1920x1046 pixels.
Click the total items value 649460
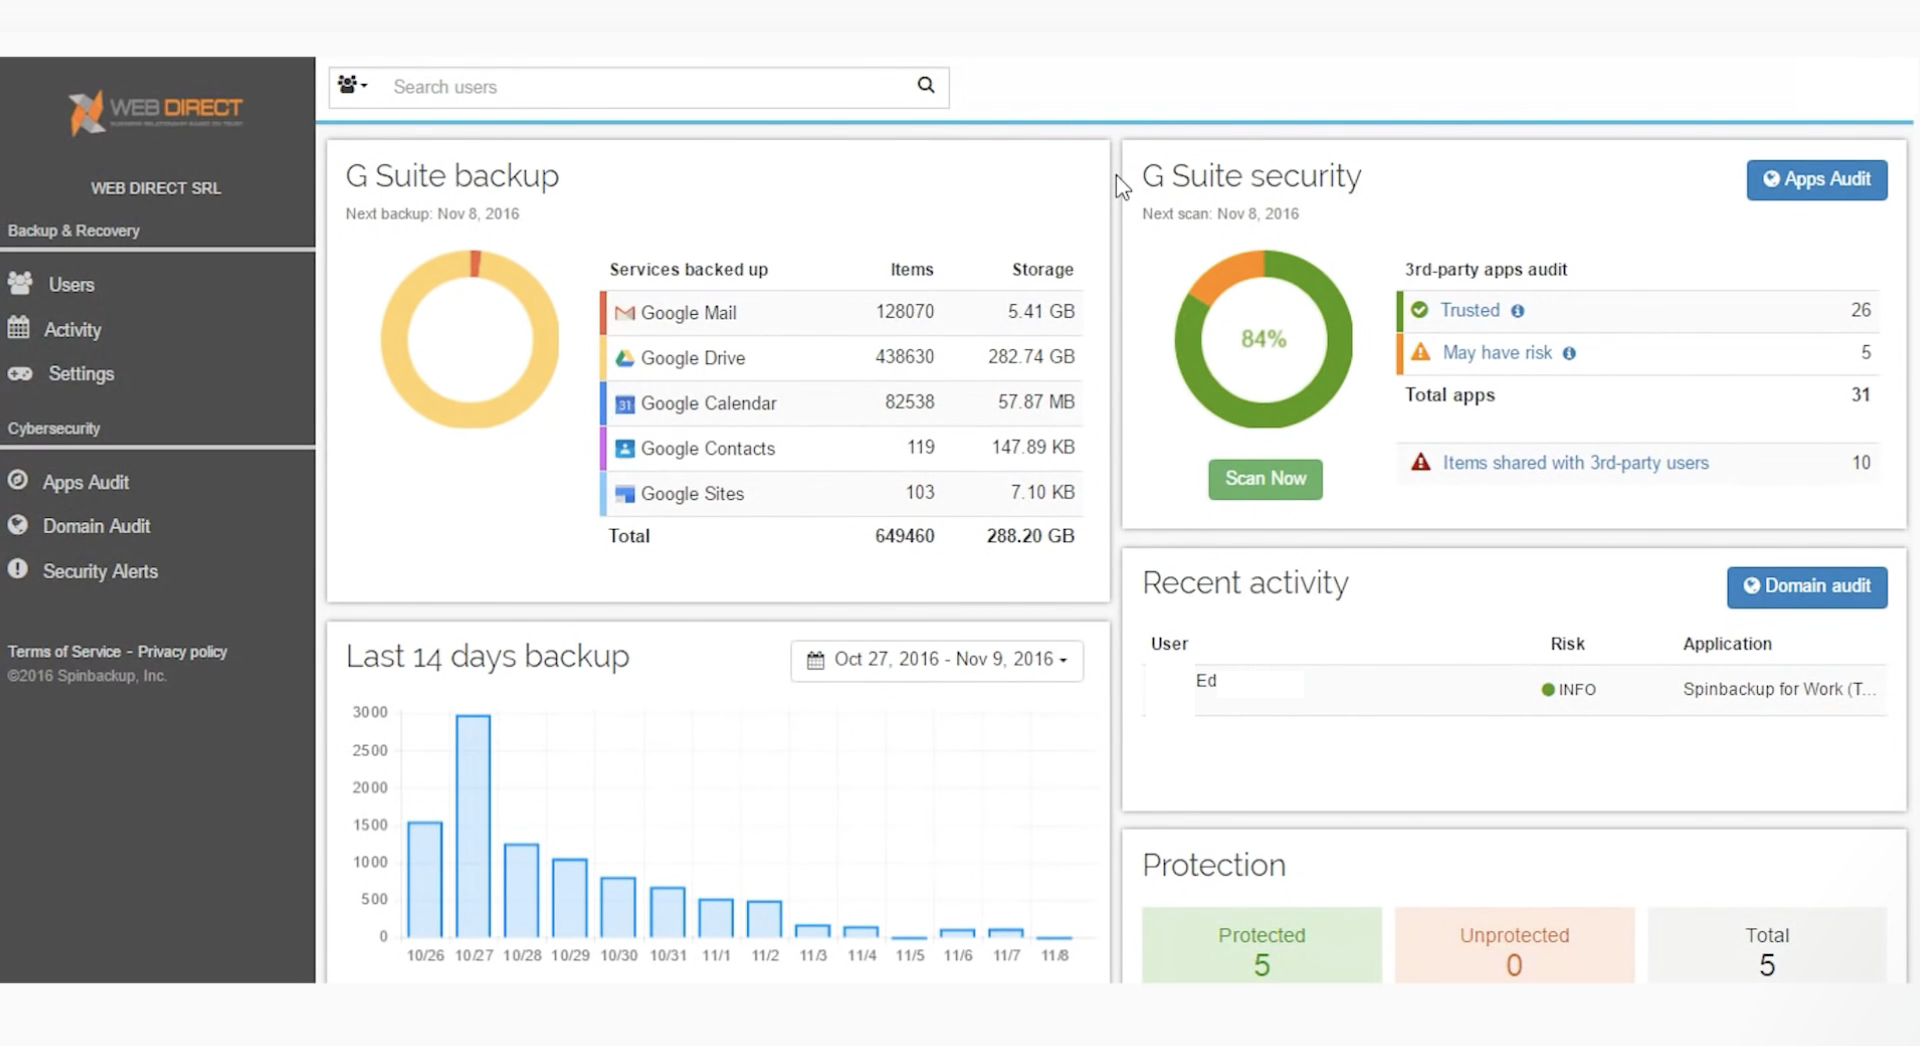[904, 536]
